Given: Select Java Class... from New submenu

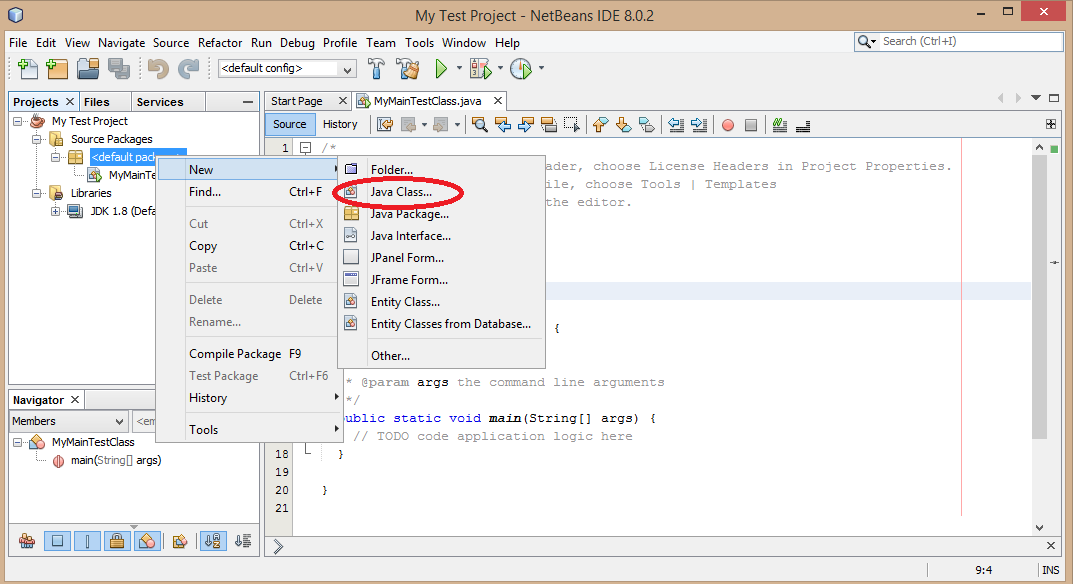Looking at the screenshot, I should tap(401, 192).
